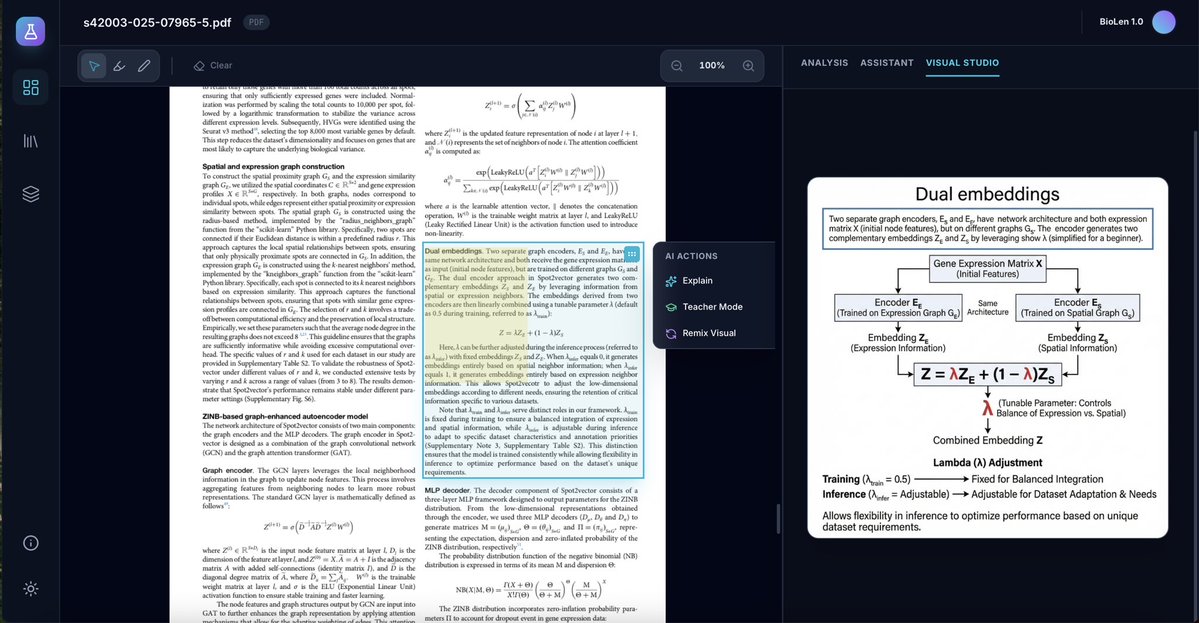
Task: Click the BioLen flask logo
Action: (x=30, y=31)
